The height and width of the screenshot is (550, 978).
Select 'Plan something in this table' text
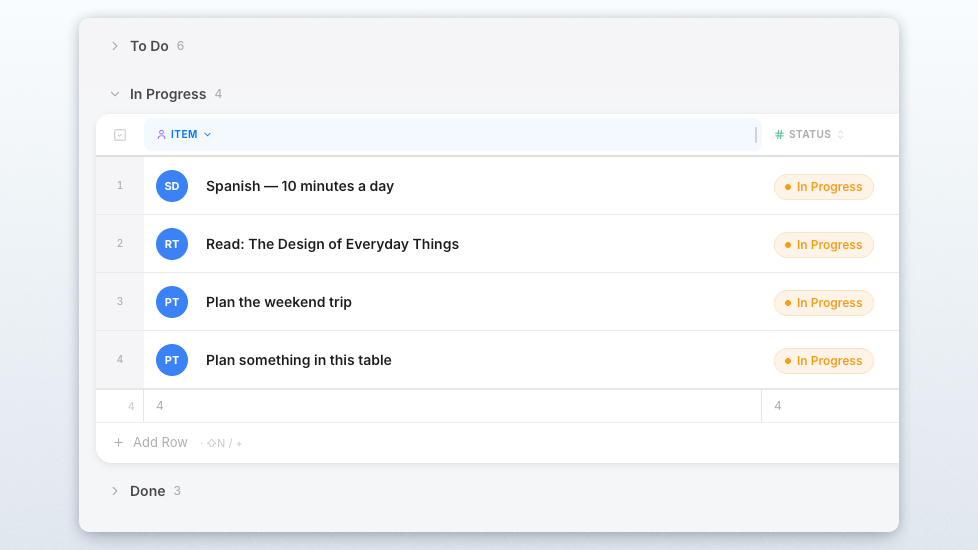(299, 360)
